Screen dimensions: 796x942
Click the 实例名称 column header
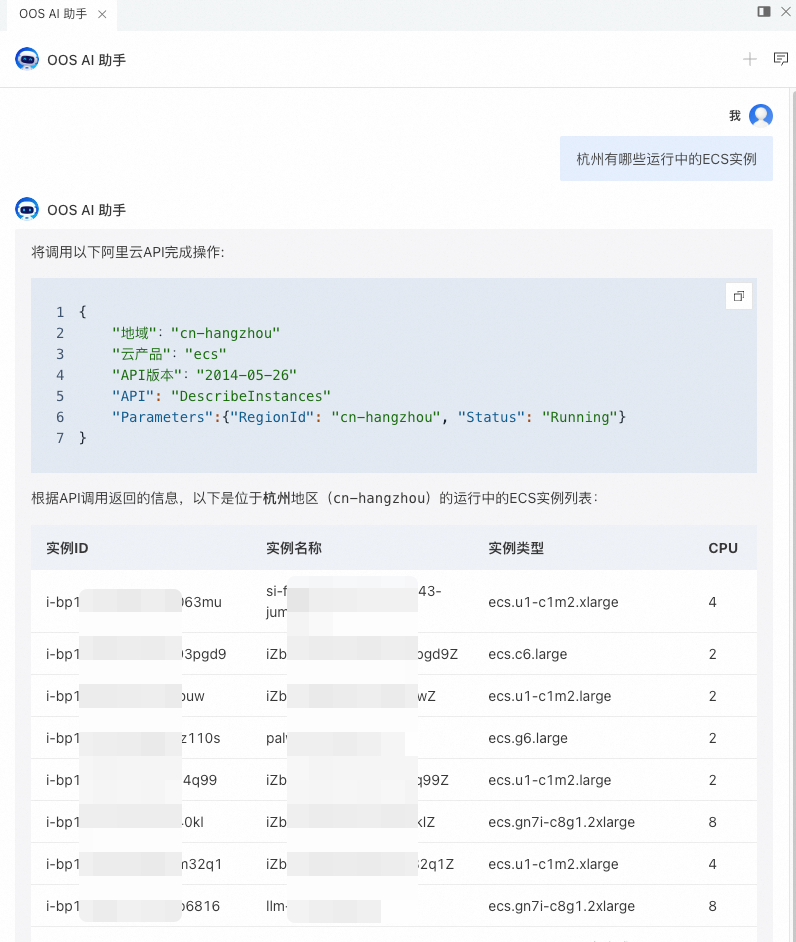click(x=294, y=548)
